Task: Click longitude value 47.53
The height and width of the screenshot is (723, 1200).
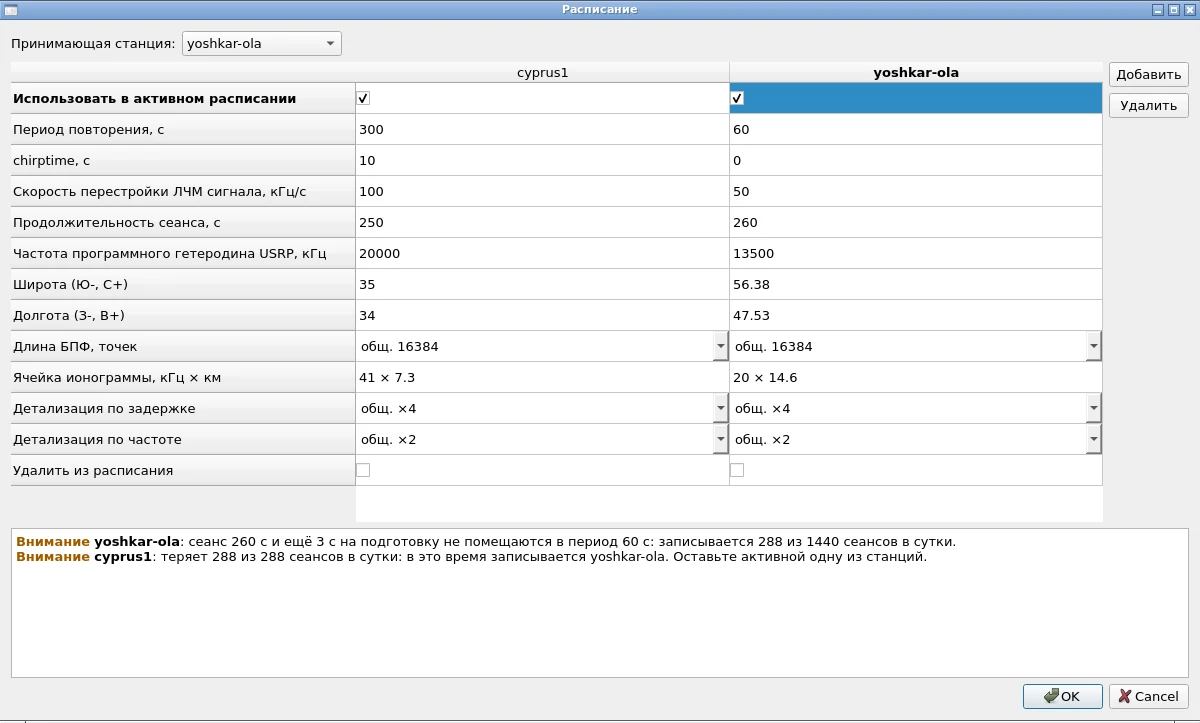Action: click(x=916, y=315)
